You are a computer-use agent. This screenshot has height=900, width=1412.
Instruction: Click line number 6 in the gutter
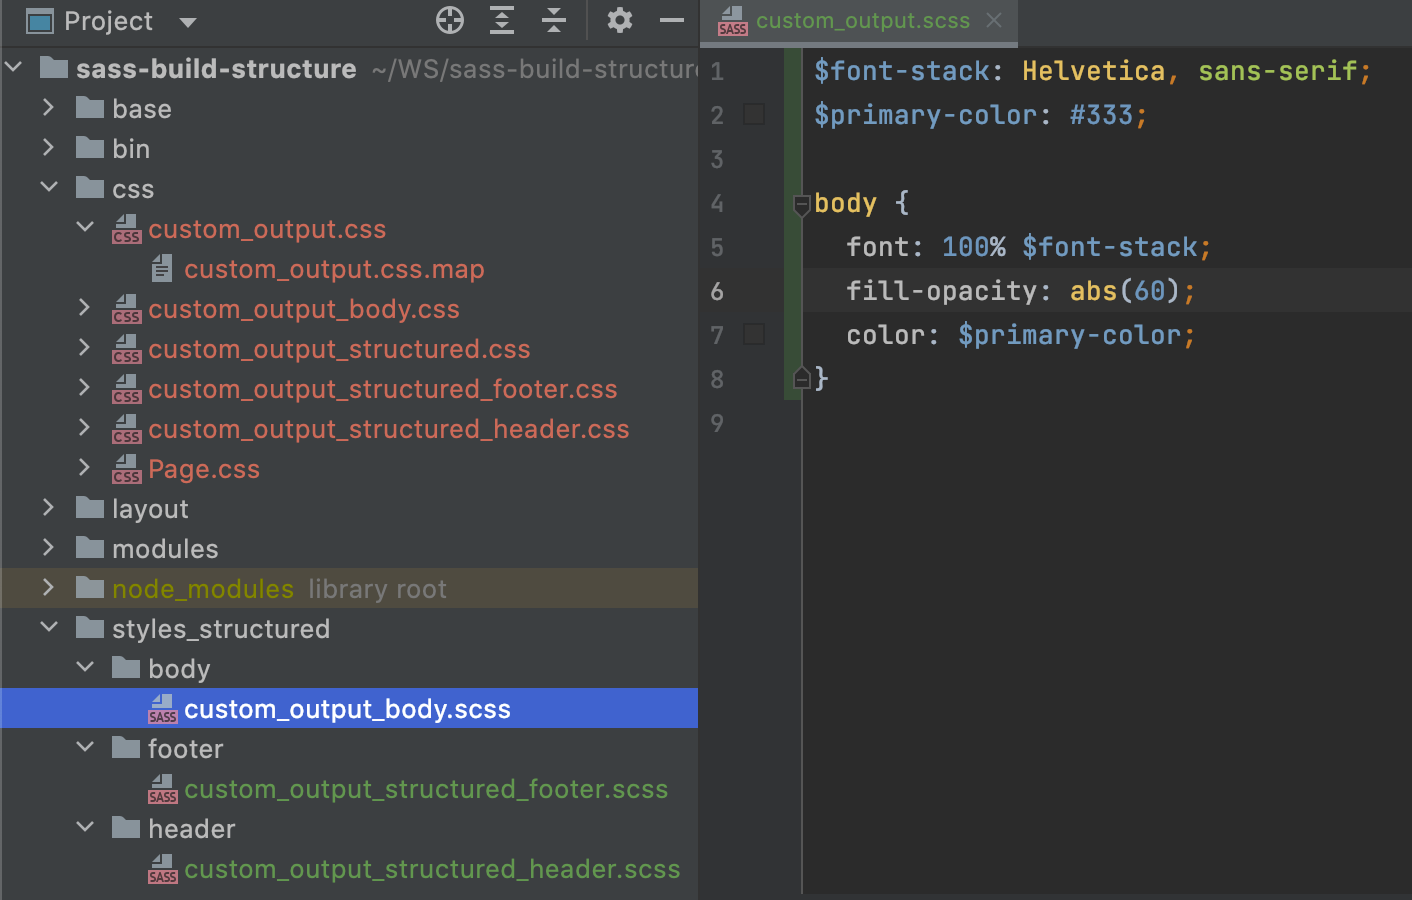point(716,291)
